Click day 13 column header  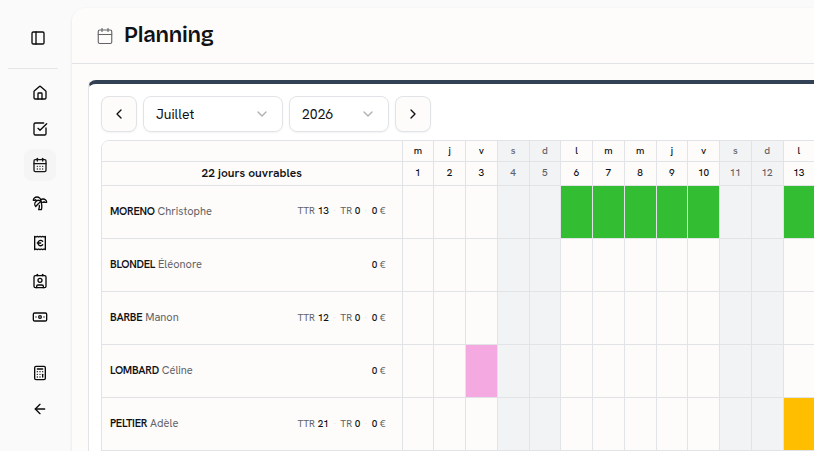[799, 173]
